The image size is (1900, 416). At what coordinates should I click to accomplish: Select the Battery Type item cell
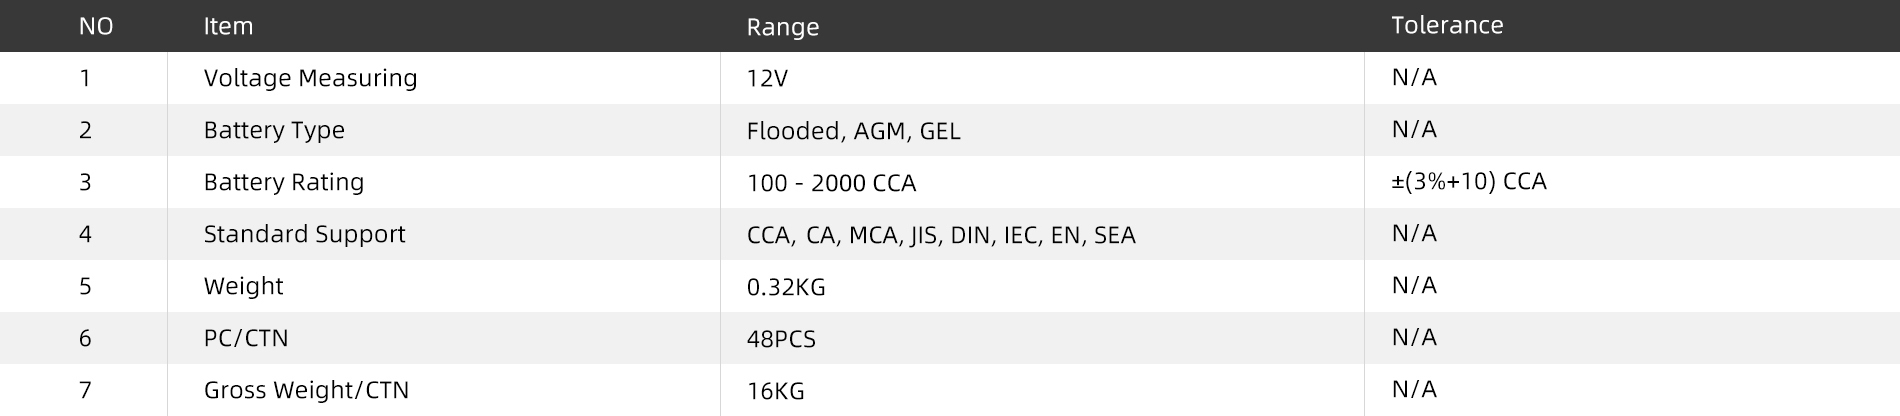point(274,130)
